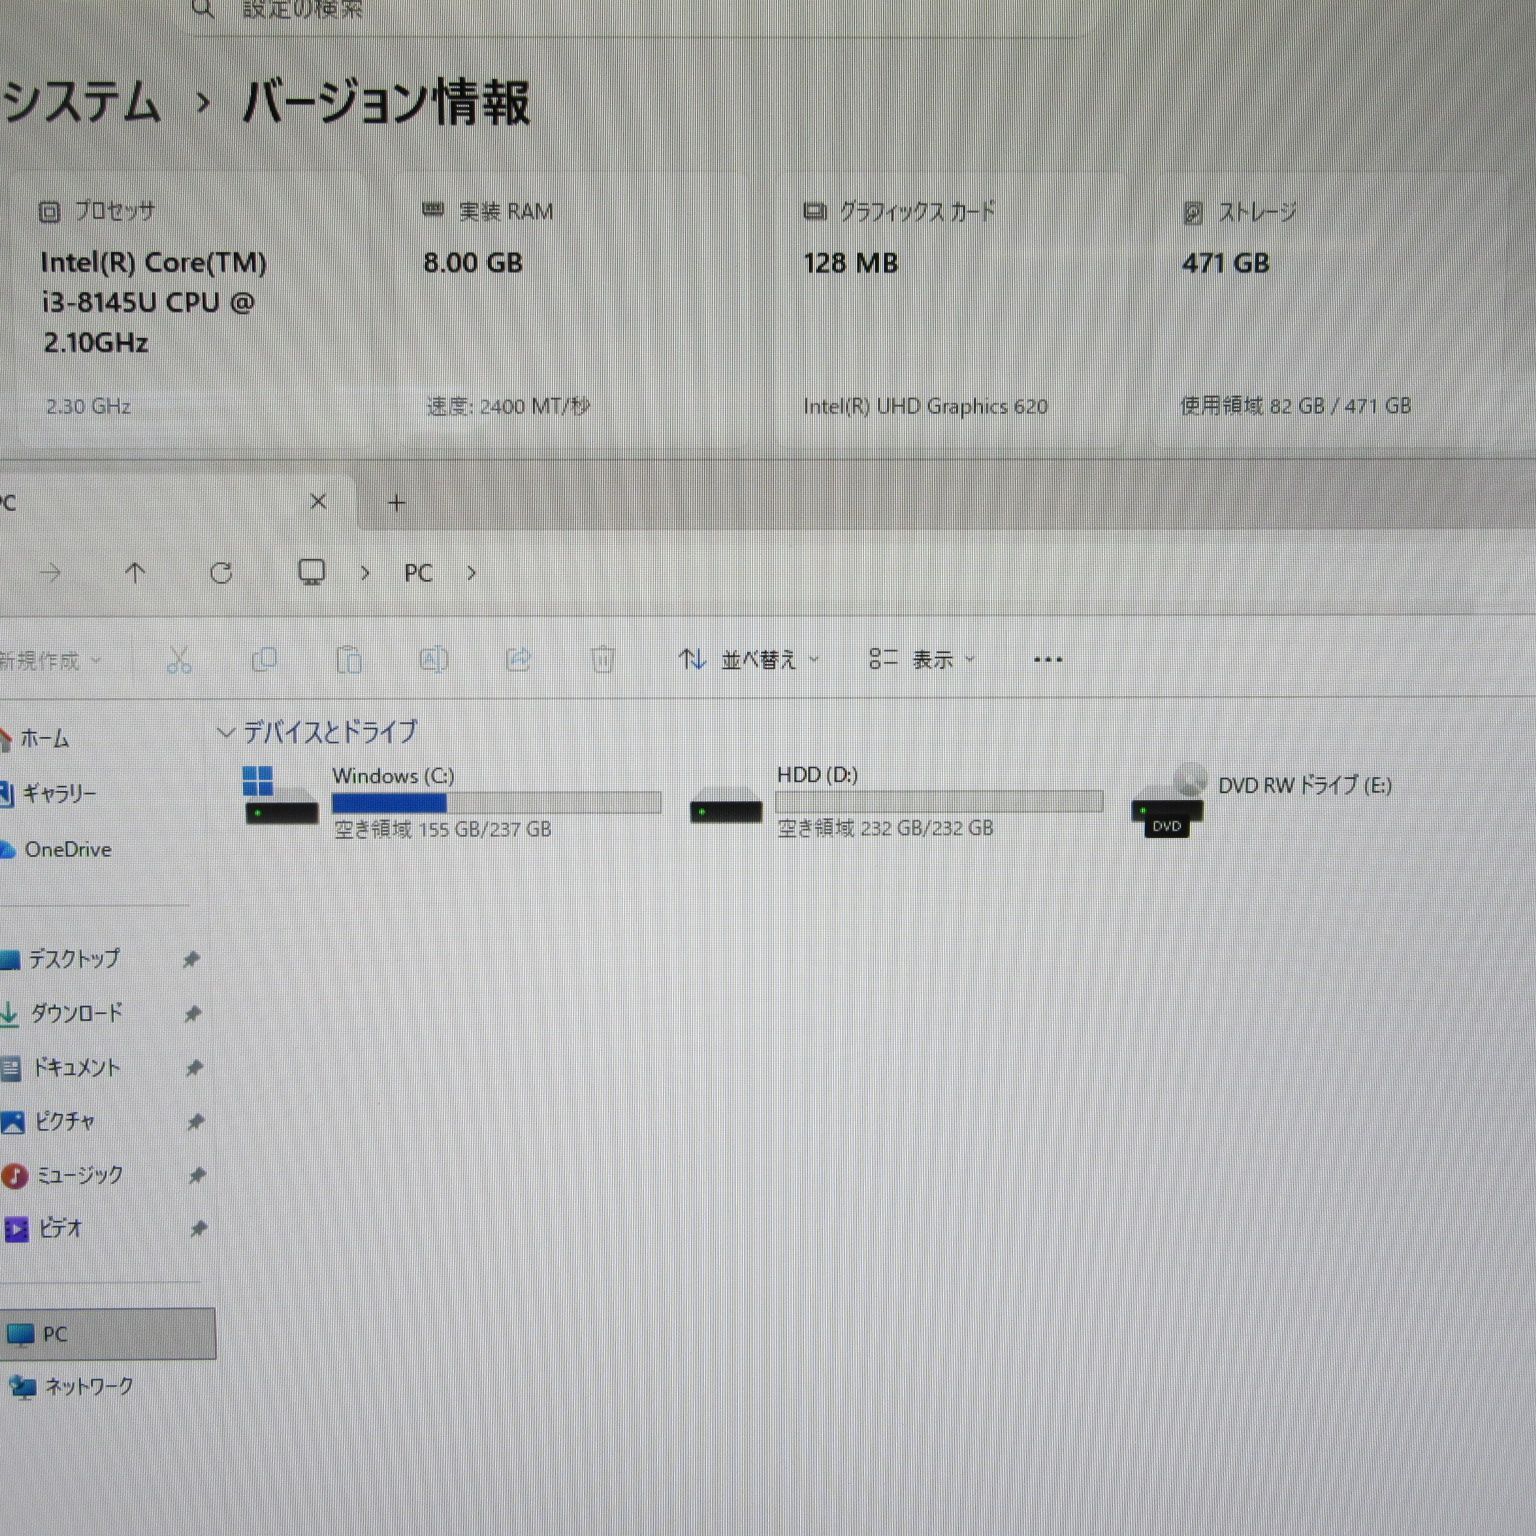1536x1536 pixels.
Task: Open the three-dots more options menu
Action: click(x=1048, y=660)
